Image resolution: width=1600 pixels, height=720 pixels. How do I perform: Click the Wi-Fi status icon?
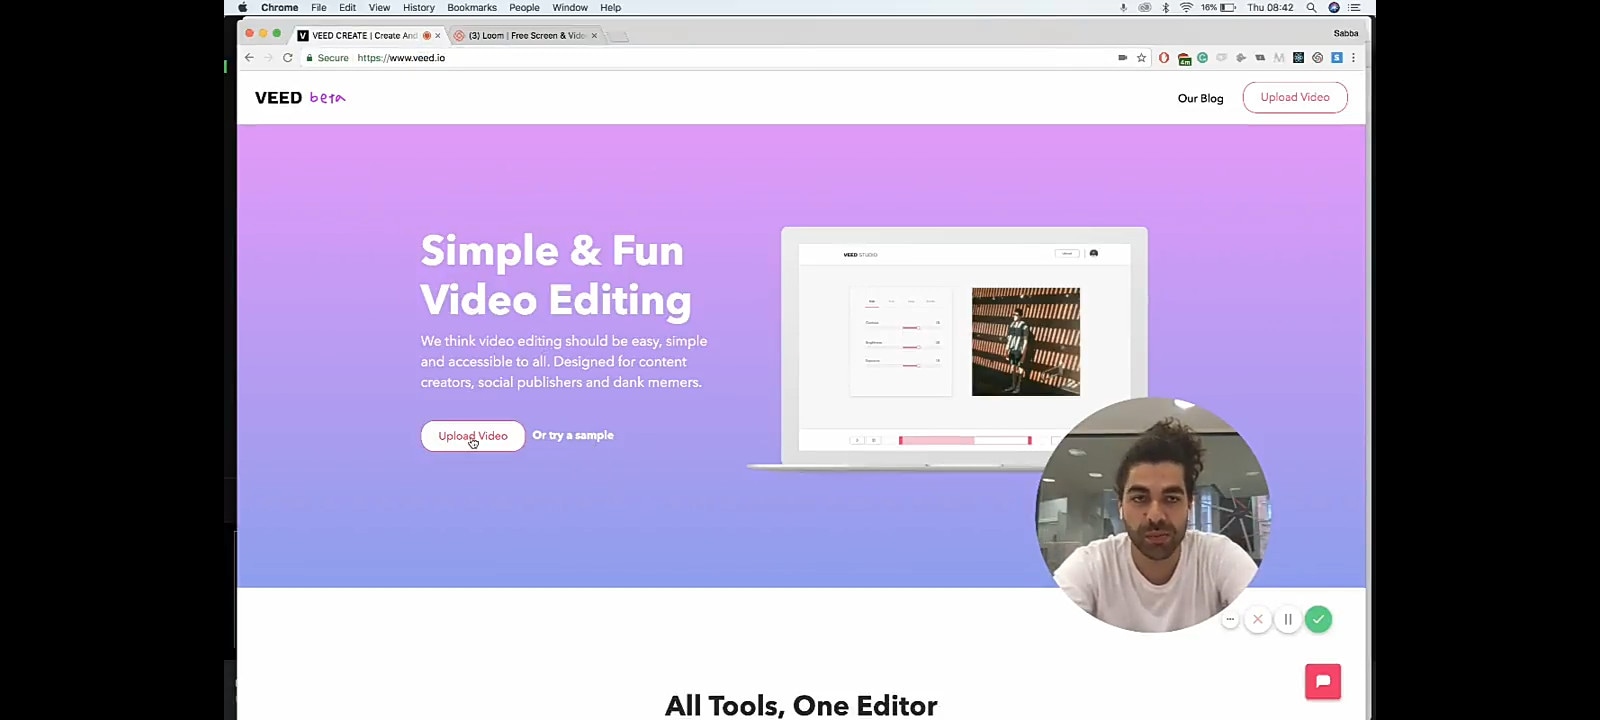[x=1186, y=7]
